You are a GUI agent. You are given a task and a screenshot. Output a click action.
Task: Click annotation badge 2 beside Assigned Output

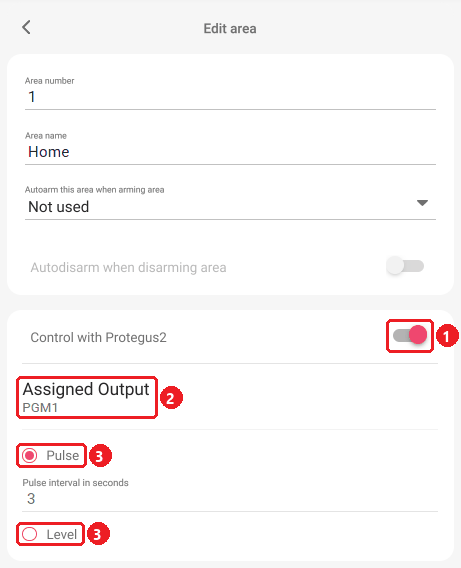171,397
